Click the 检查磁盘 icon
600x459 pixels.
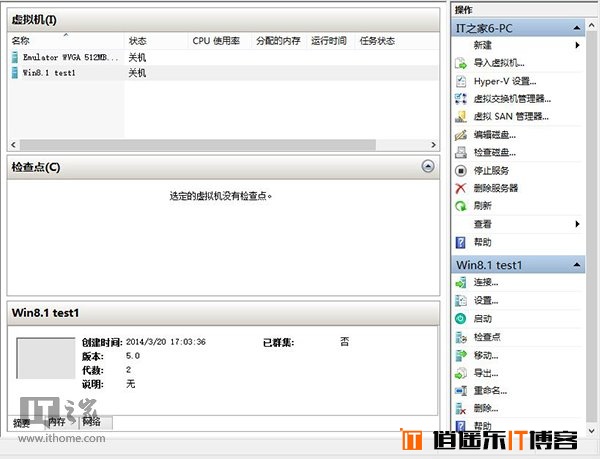pos(461,152)
